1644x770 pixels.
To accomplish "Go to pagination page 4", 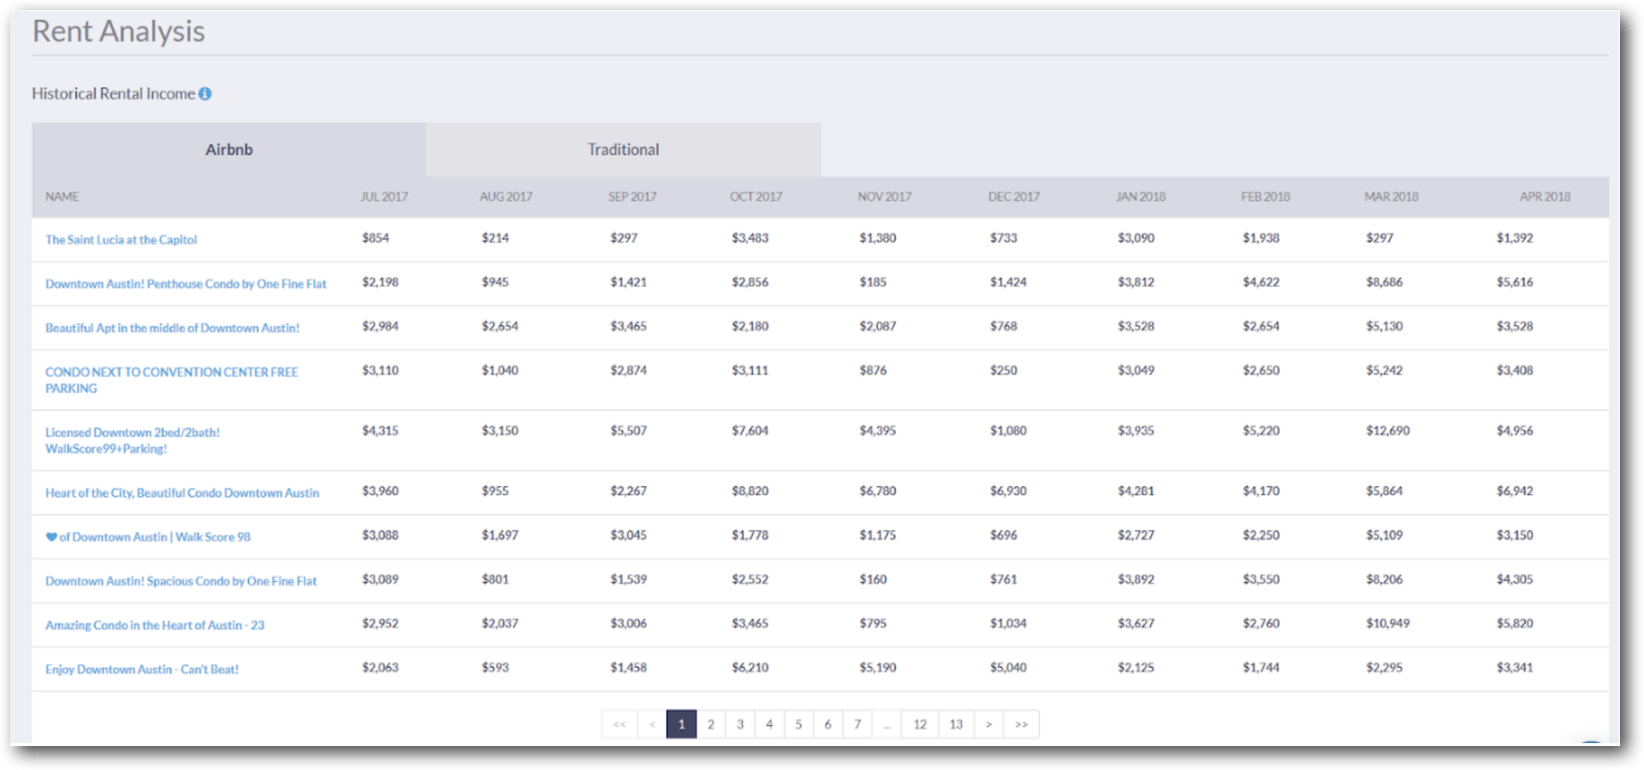I will point(769,724).
